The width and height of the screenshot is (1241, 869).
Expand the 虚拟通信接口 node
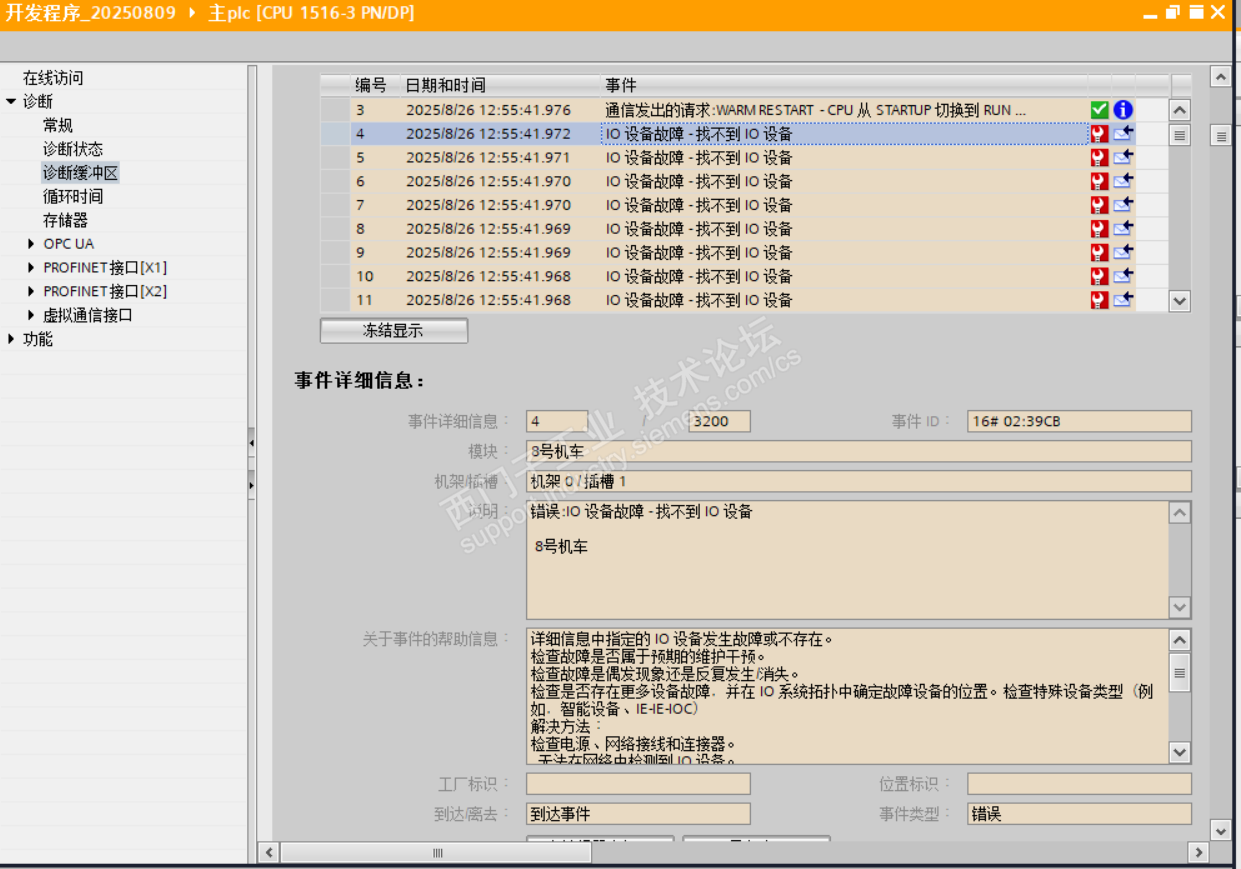click(32, 315)
